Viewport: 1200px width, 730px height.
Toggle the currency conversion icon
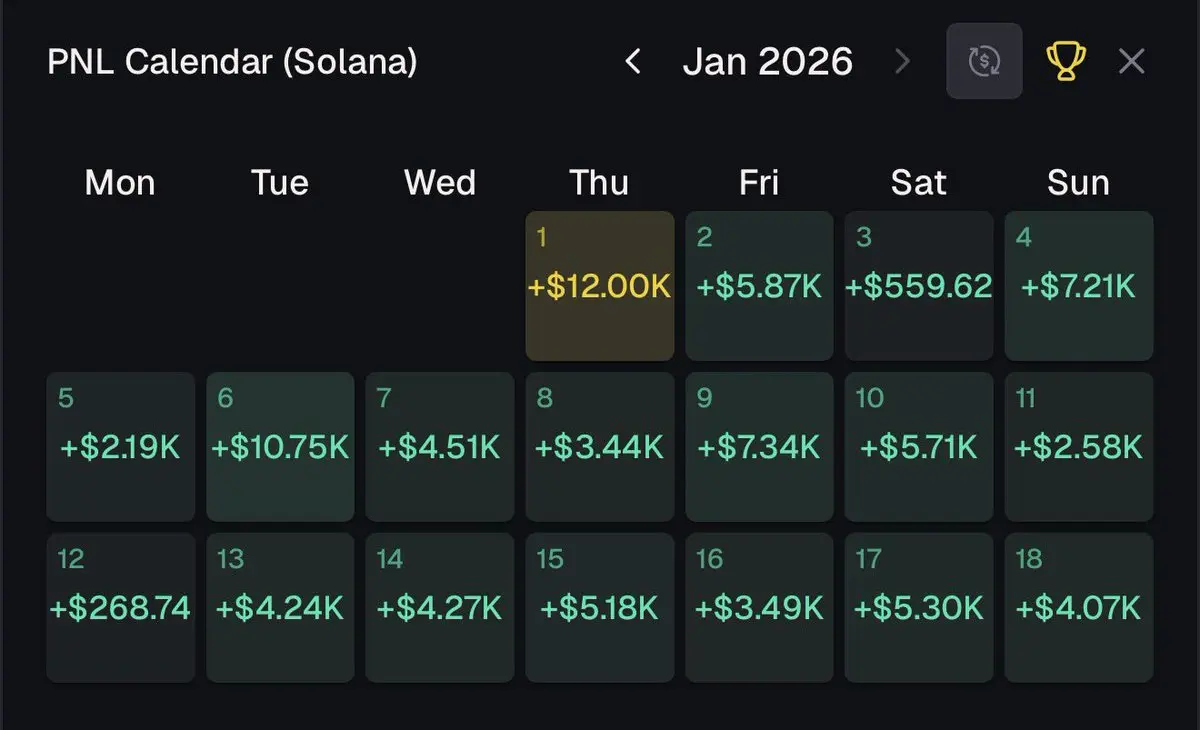coord(984,62)
